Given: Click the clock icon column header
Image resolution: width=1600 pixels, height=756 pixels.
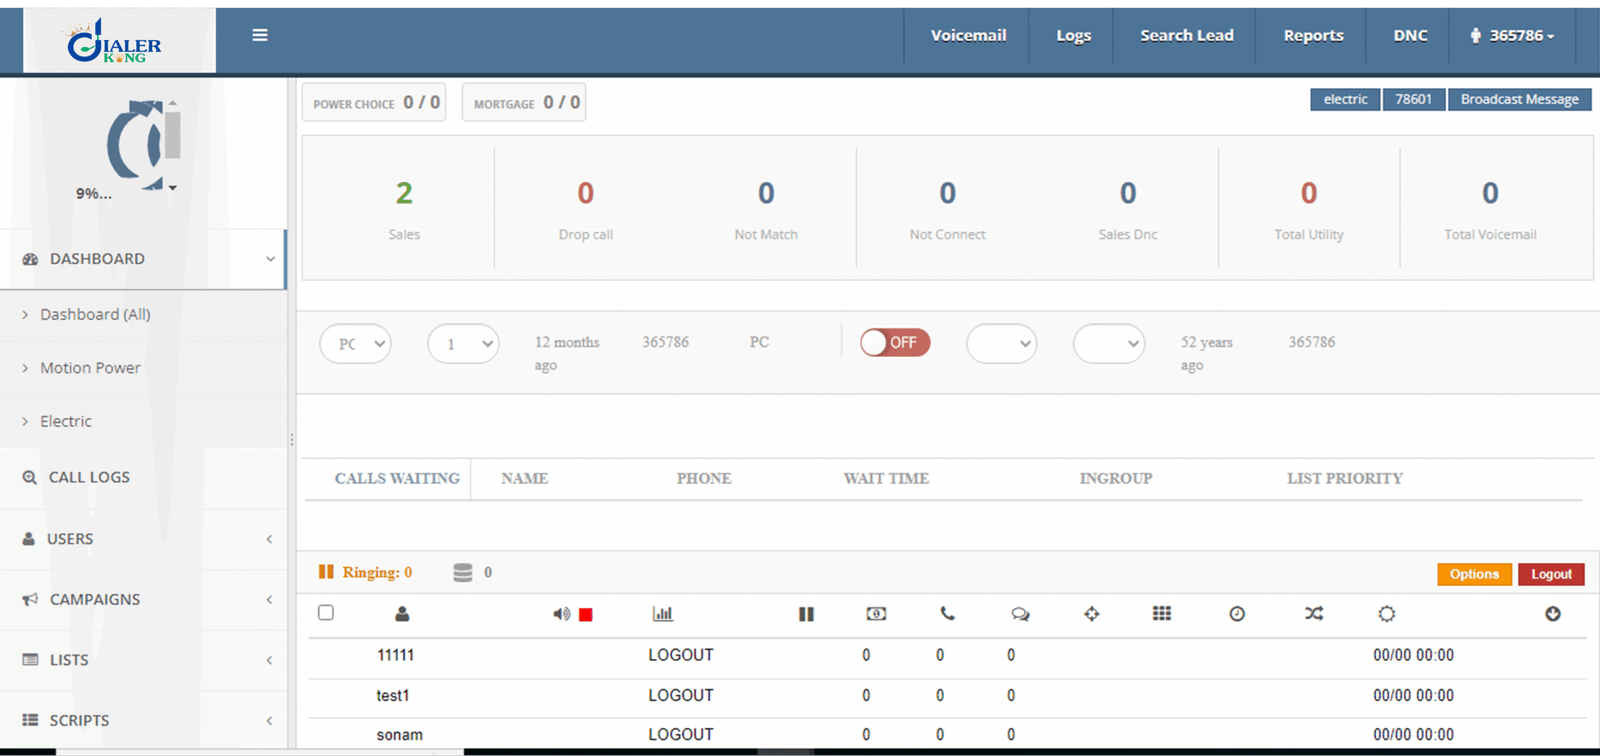Looking at the screenshot, I should [x=1237, y=614].
